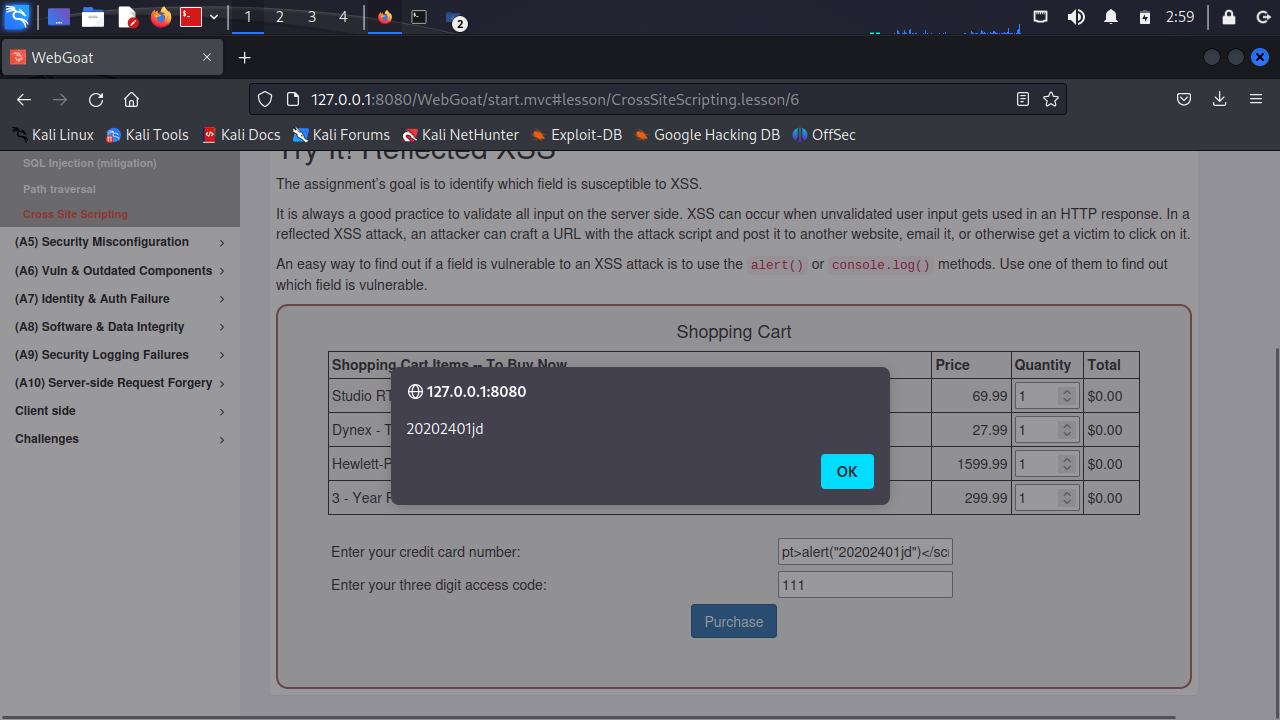Screen dimensions: 1280x720
Task: Click the three digit access code field
Action: pos(865,585)
